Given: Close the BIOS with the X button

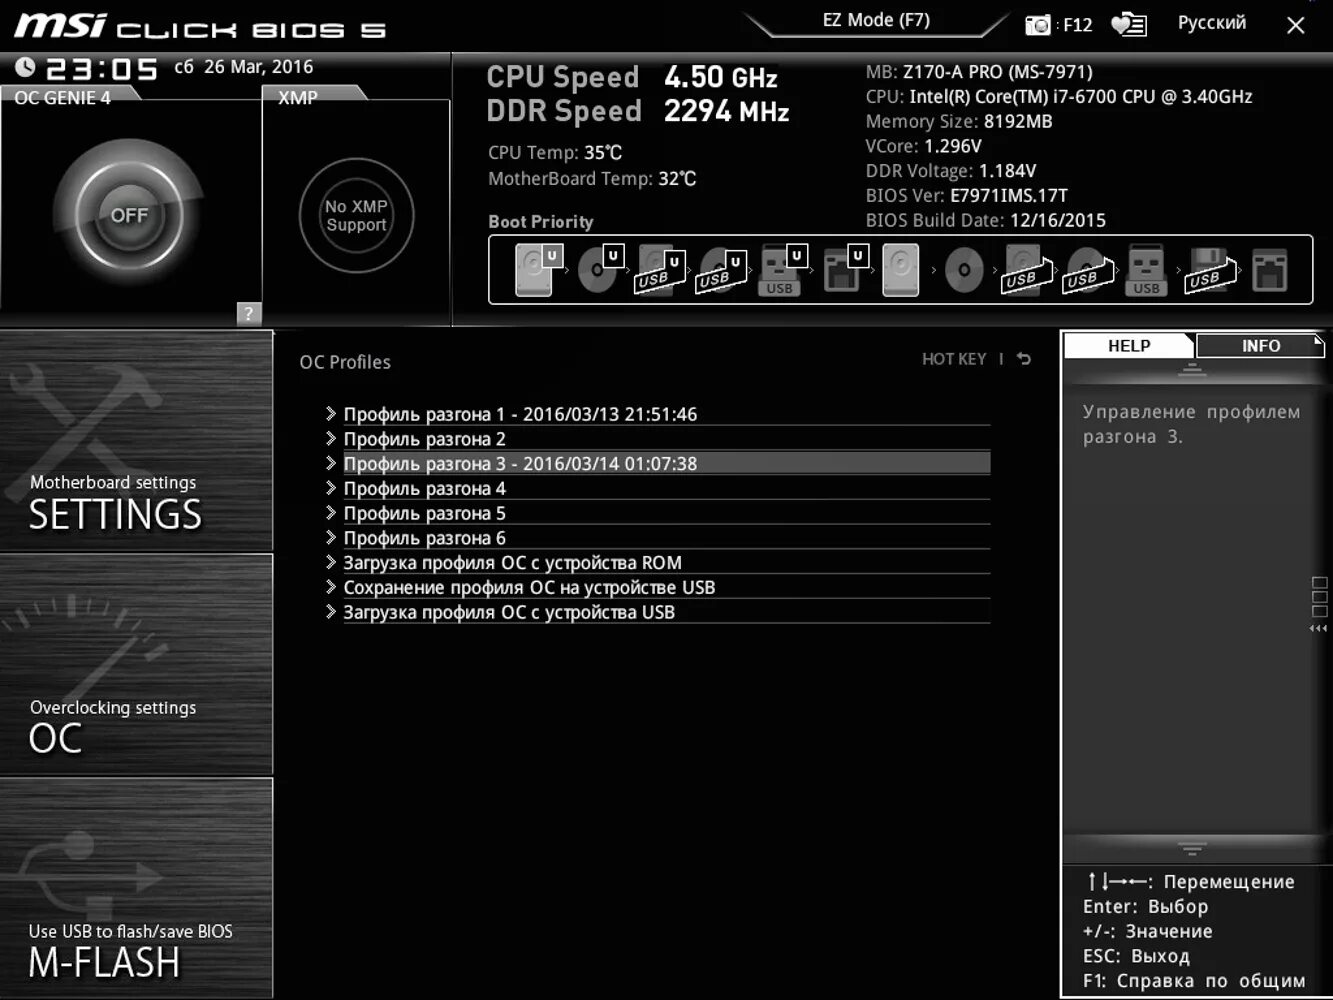Looking at the screenshot, I should pos(1295,25).
